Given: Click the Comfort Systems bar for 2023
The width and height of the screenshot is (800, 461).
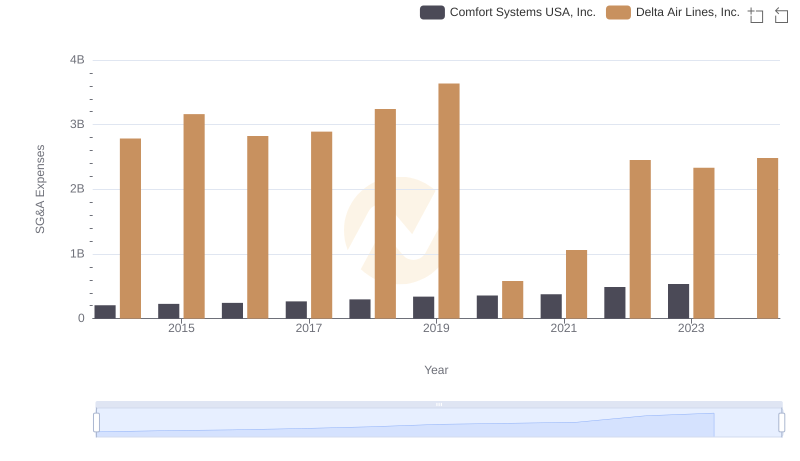Looking at the screenshot, I should [x=679, y=301].
